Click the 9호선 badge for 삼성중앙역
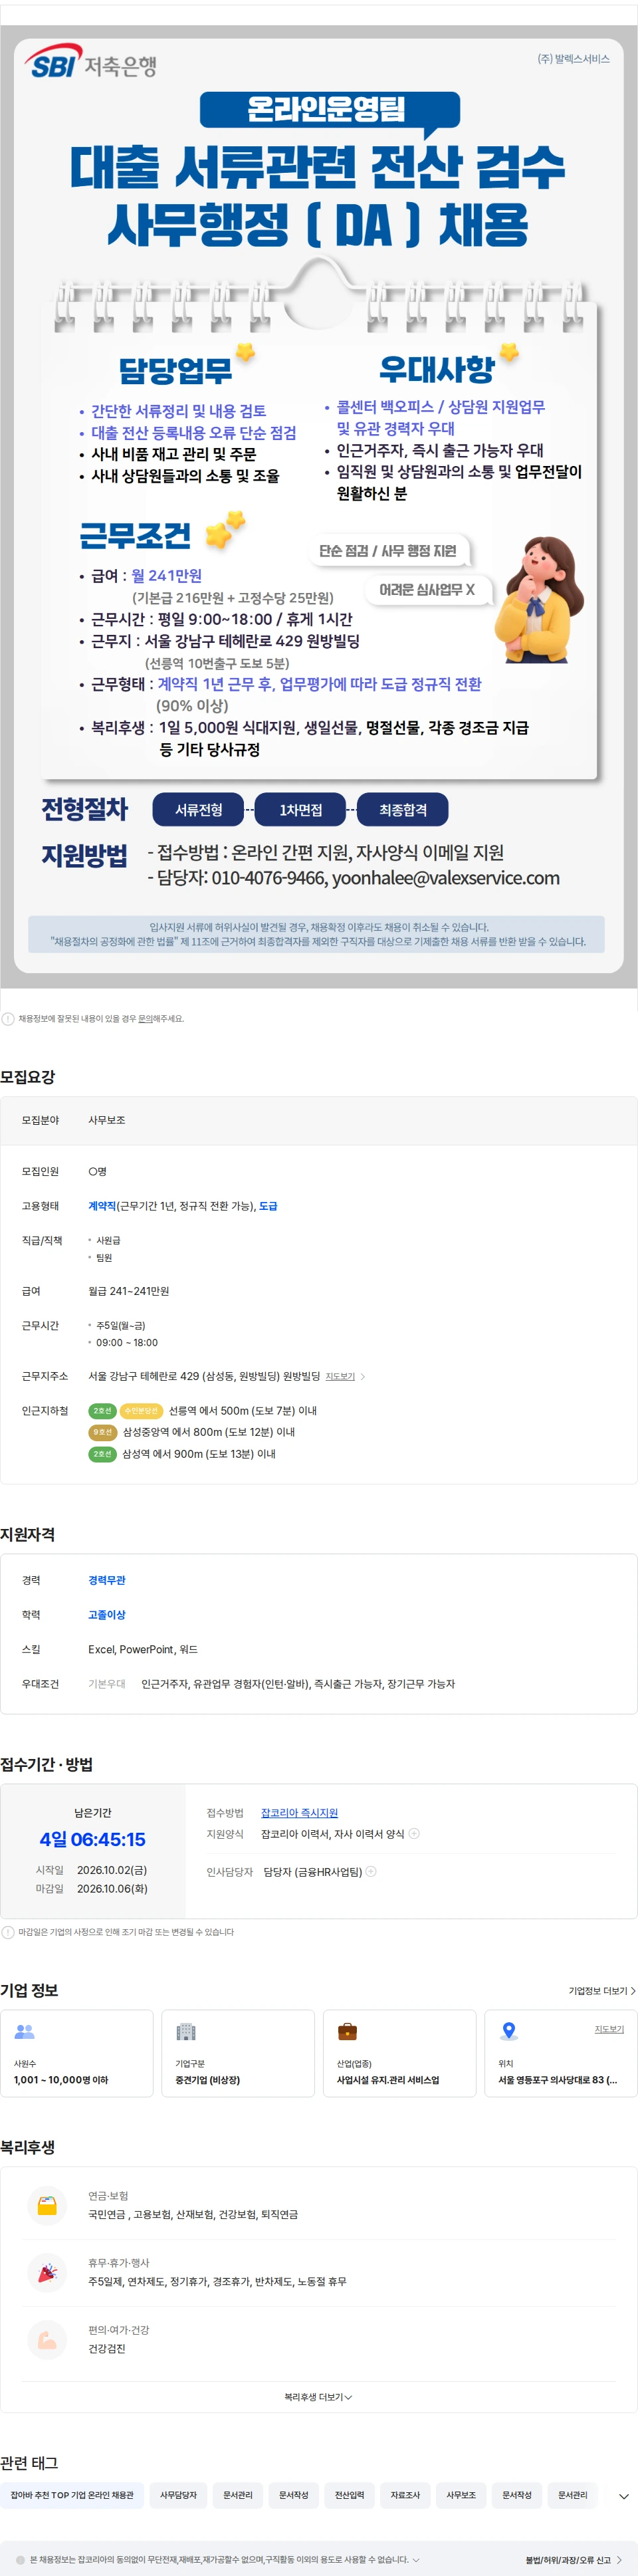638x2576 pixels. (x=102, y=1433)
